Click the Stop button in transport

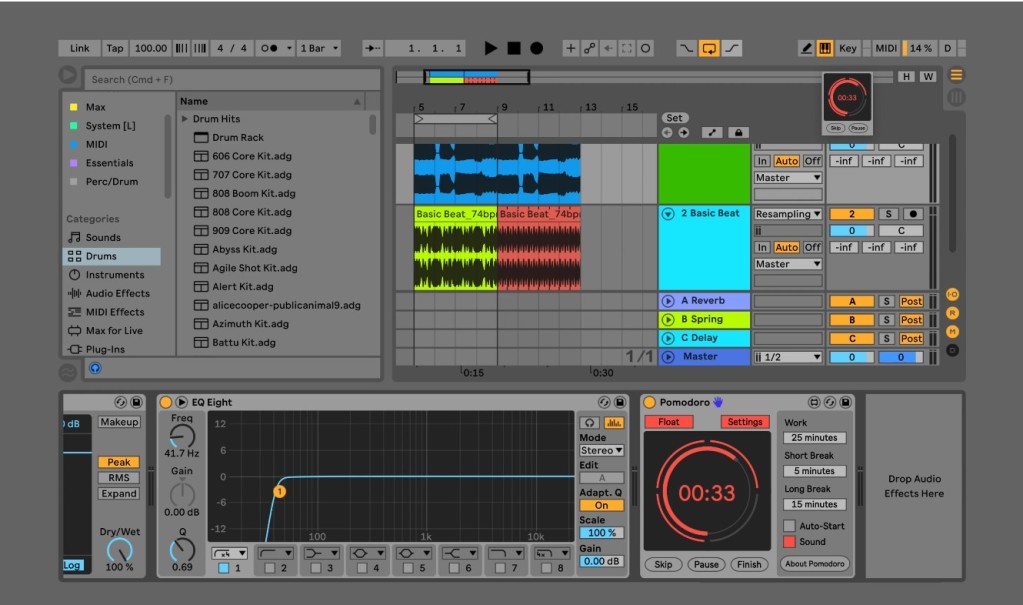(513, 48)
